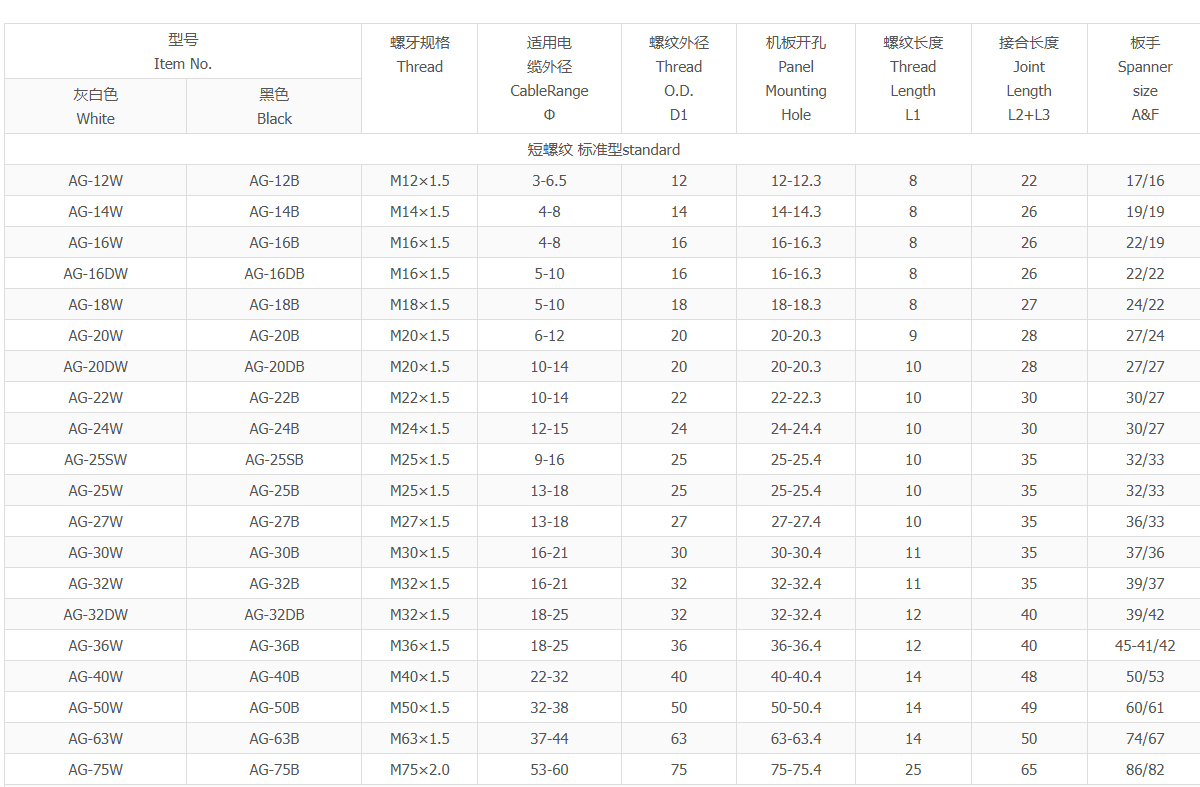Select the Thread O.D. D1 header

pos(678,79)
